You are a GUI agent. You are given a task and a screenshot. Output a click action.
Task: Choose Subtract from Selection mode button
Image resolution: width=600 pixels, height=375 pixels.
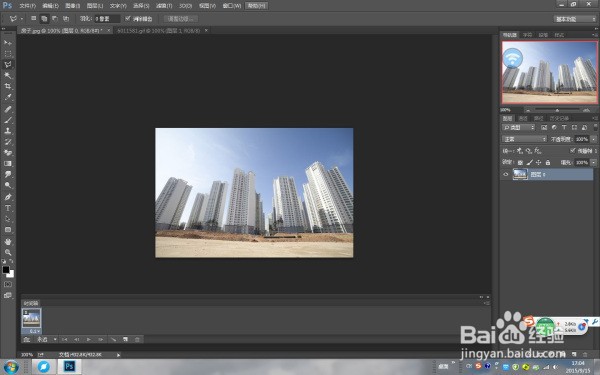point(55,18)
